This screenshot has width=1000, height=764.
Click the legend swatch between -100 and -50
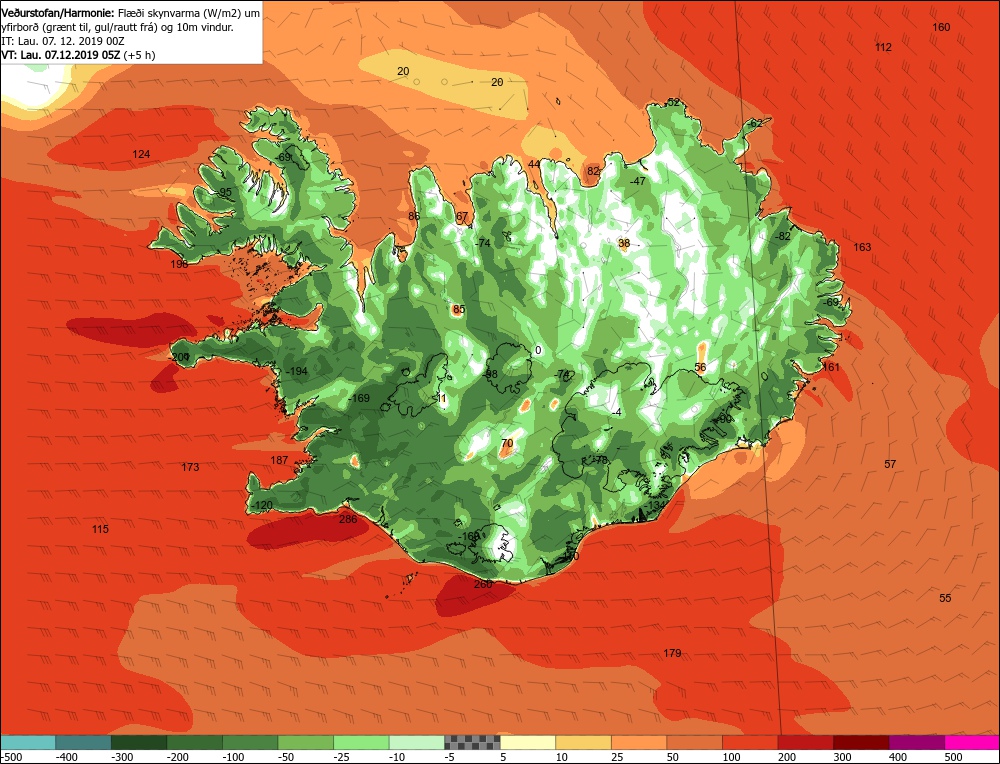[250, 742]
